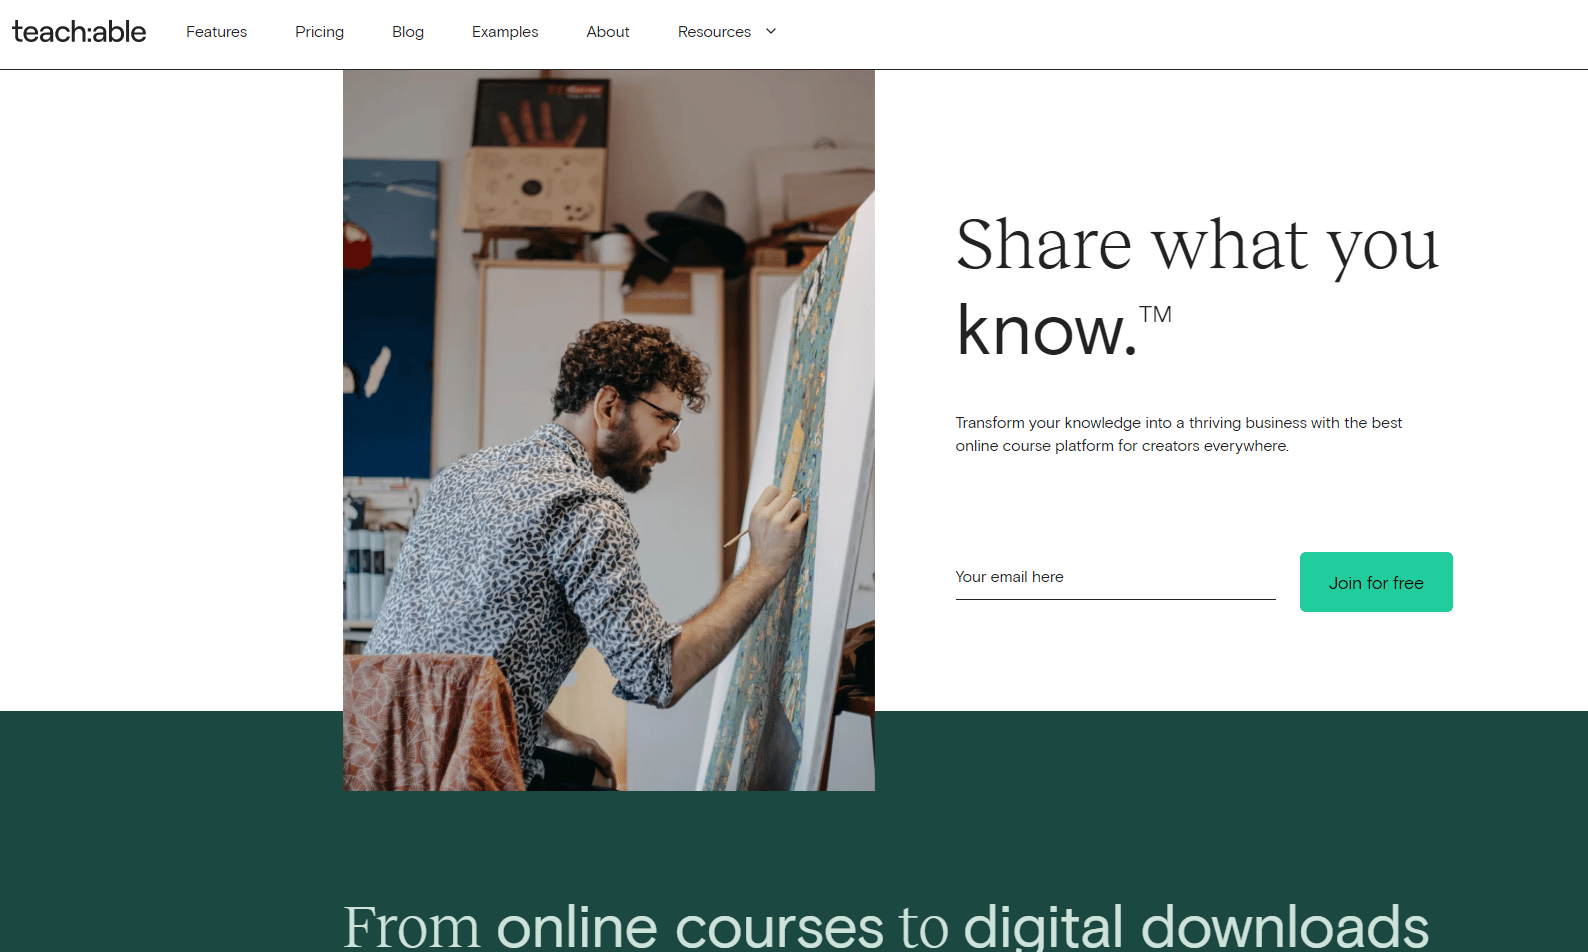Image resolution: width=1588 pixels, height=952 pixels.
Task: Open the Resources dropdown label
Action: [714, 32]
